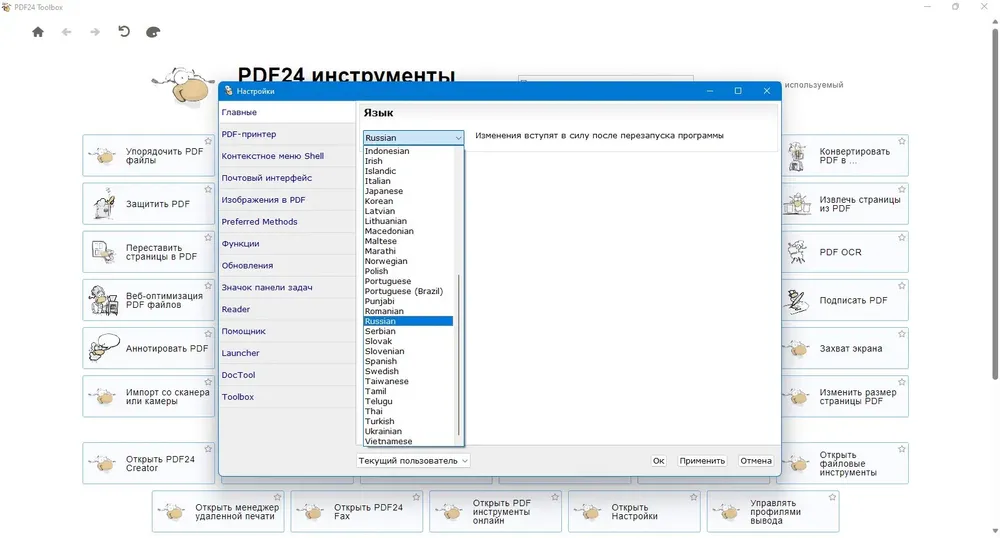
Task: Toggle favorite star on Захват экрана tile
Action: coord(901,334)
